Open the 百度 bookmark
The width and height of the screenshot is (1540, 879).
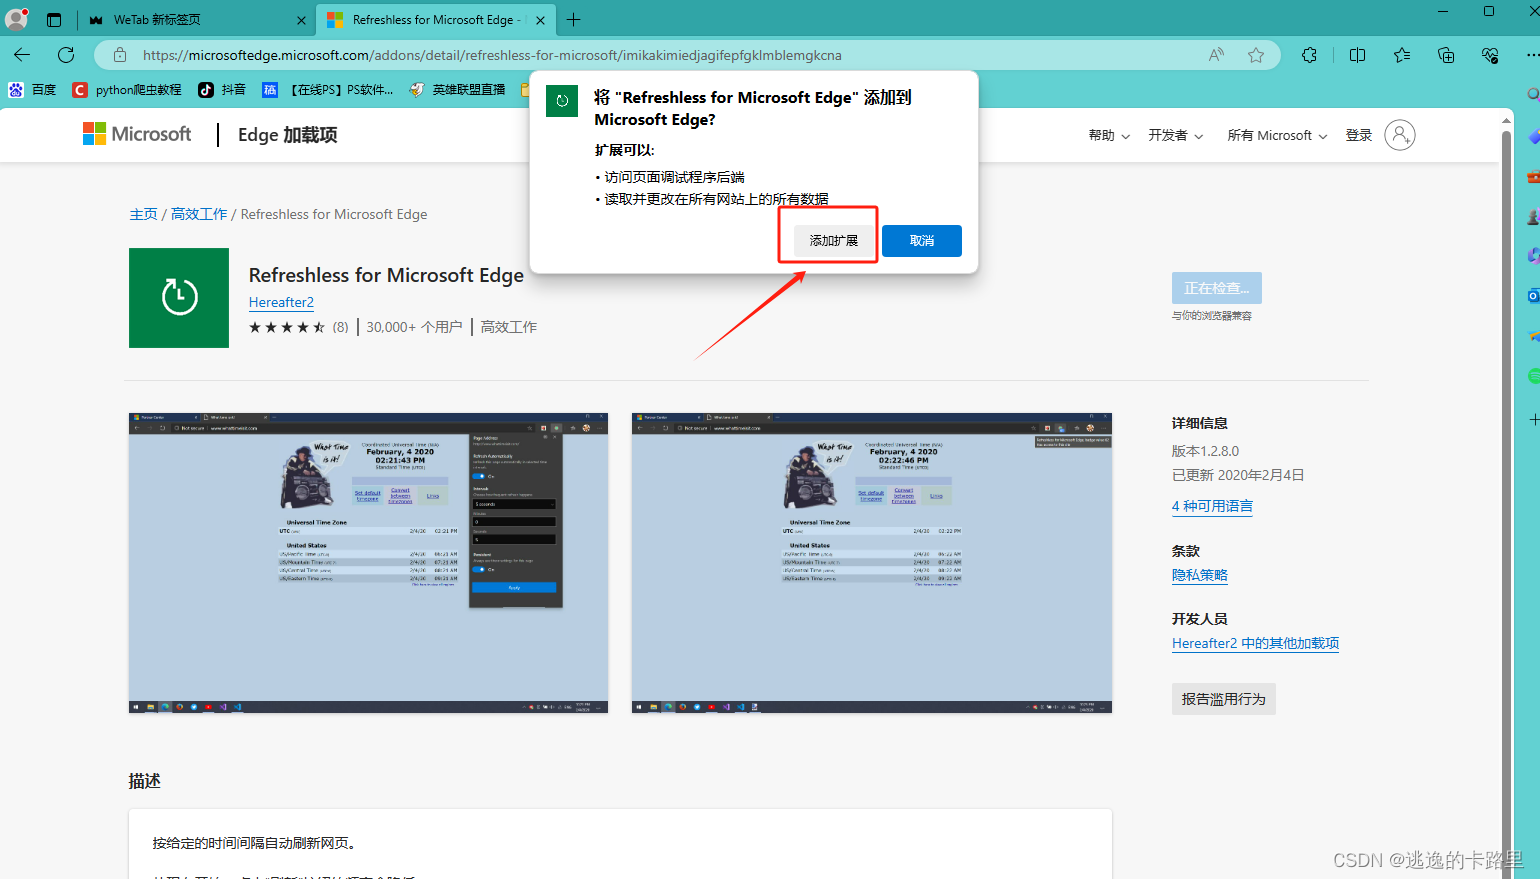click(32, 90)
